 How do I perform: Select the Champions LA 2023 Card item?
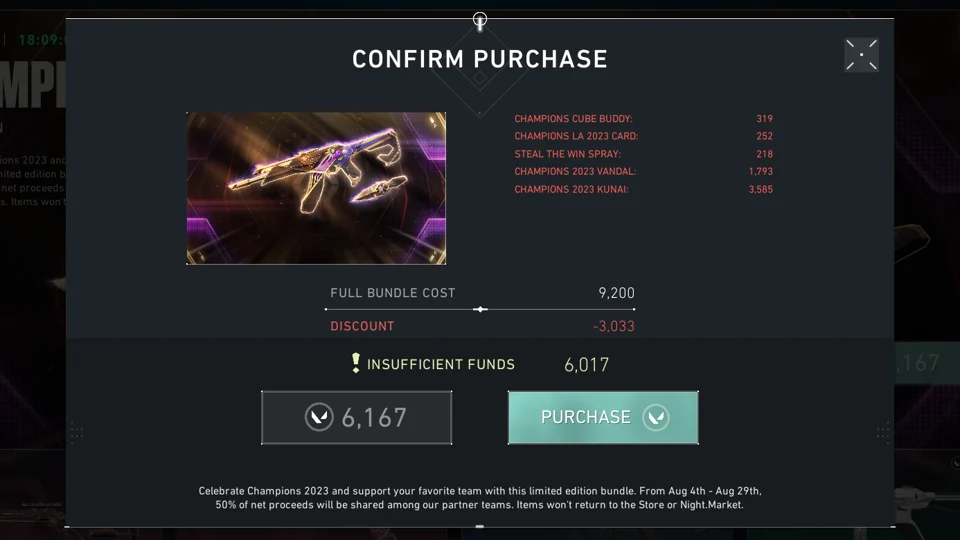[x=576, y=136]
